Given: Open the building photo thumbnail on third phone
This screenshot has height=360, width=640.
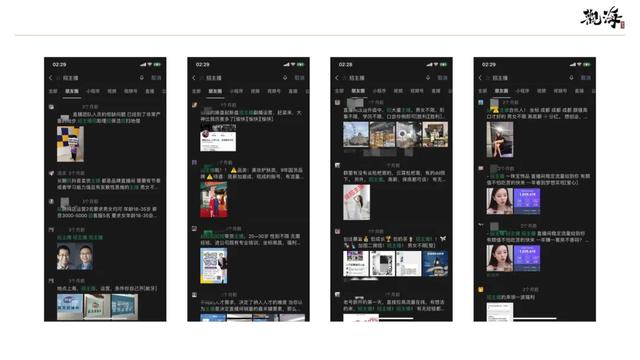Looking at the screenshot, I should pyautogui.click(x=356, y=134).
